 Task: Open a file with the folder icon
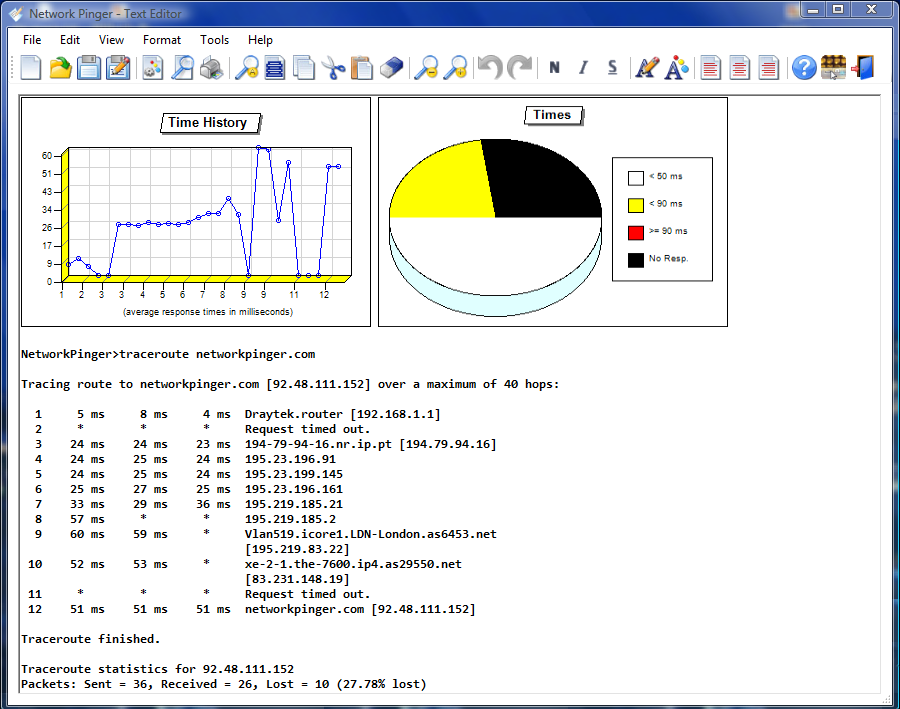coord(60,68)
